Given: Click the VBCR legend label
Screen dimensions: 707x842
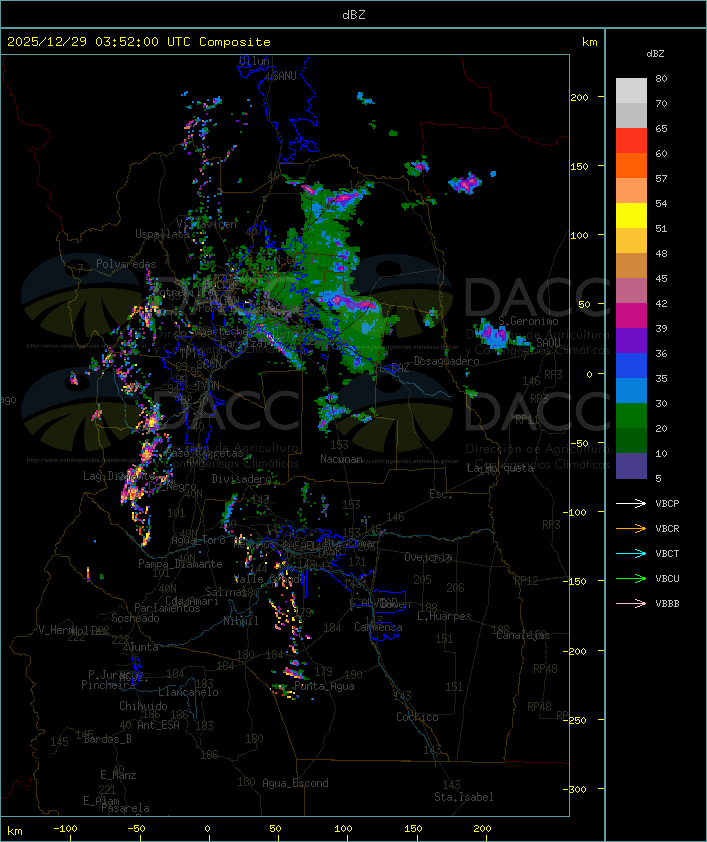Looking at the screenshot, I should [667, 528].
